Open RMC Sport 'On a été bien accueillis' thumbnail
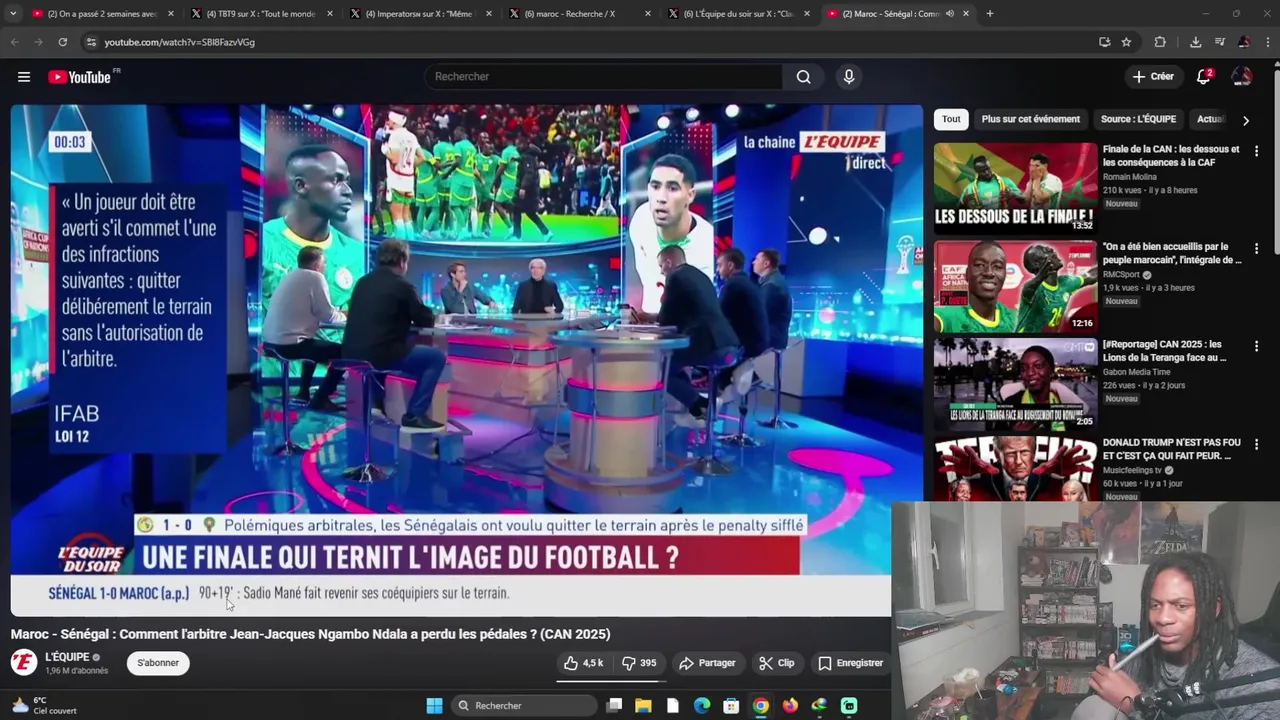This screenshot has width=1280, height=720. pyautogui.click(x=1015, y=286)
